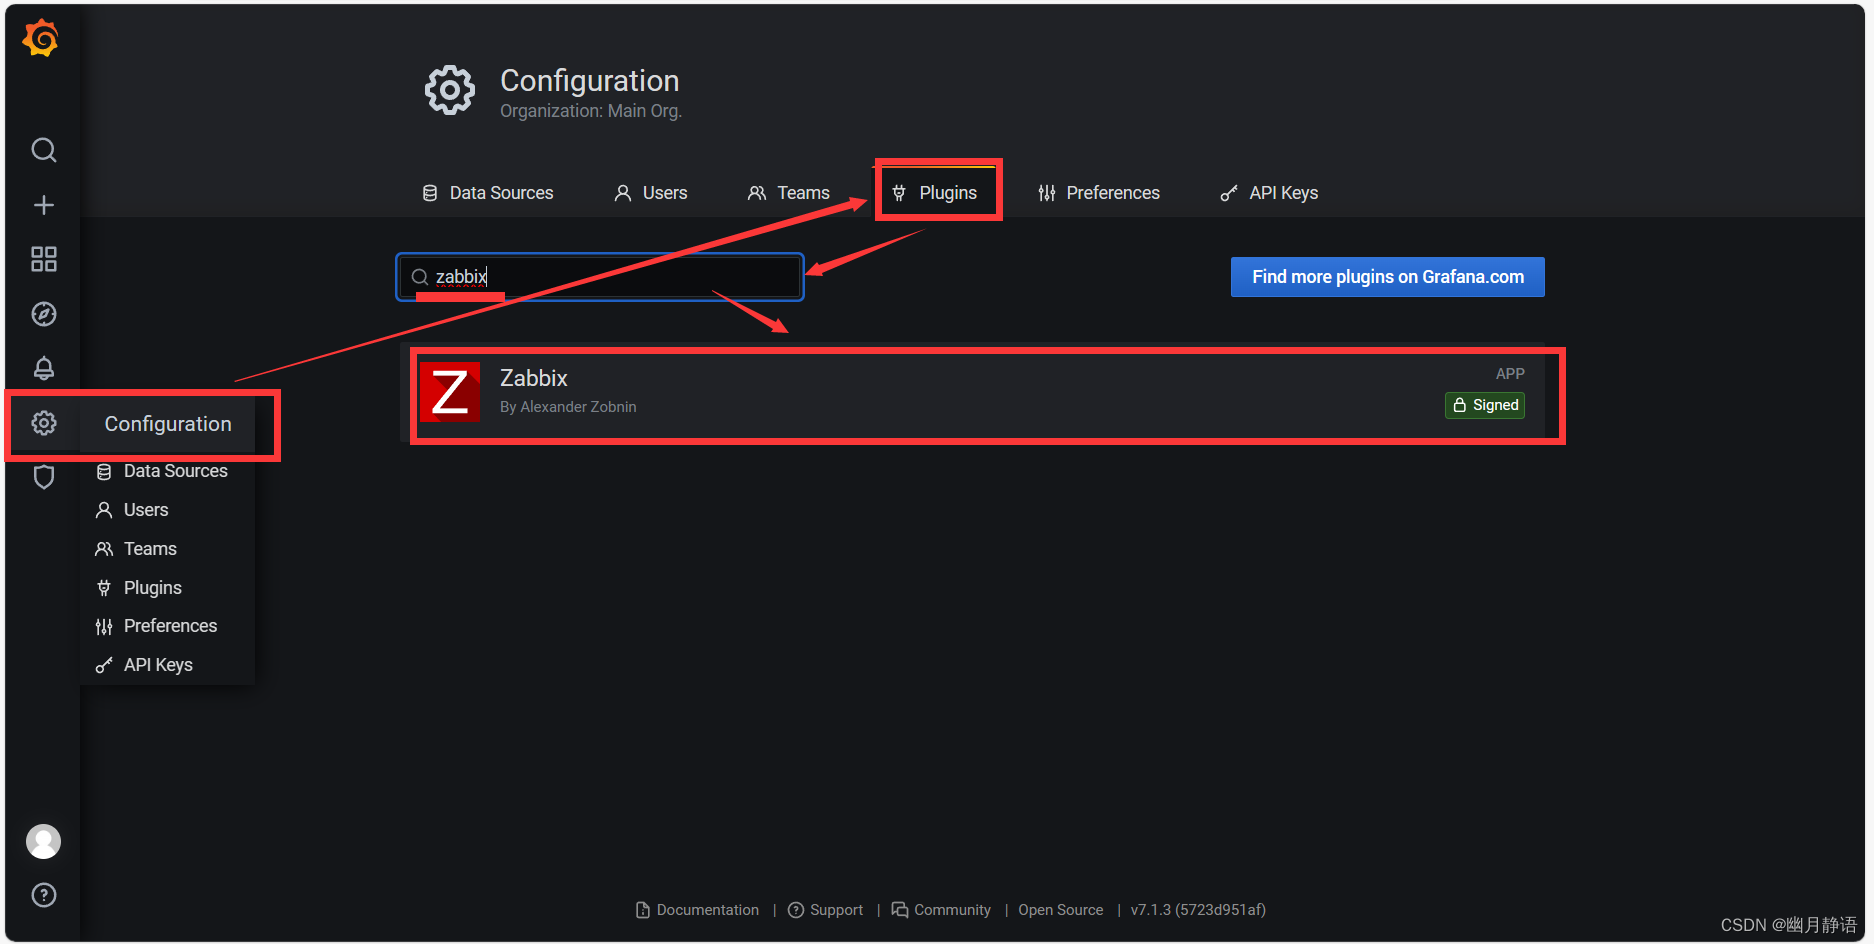Click the large Configuration header gear icon
This screenshot has width=1874, height=944.
click(x=450, y=91)
